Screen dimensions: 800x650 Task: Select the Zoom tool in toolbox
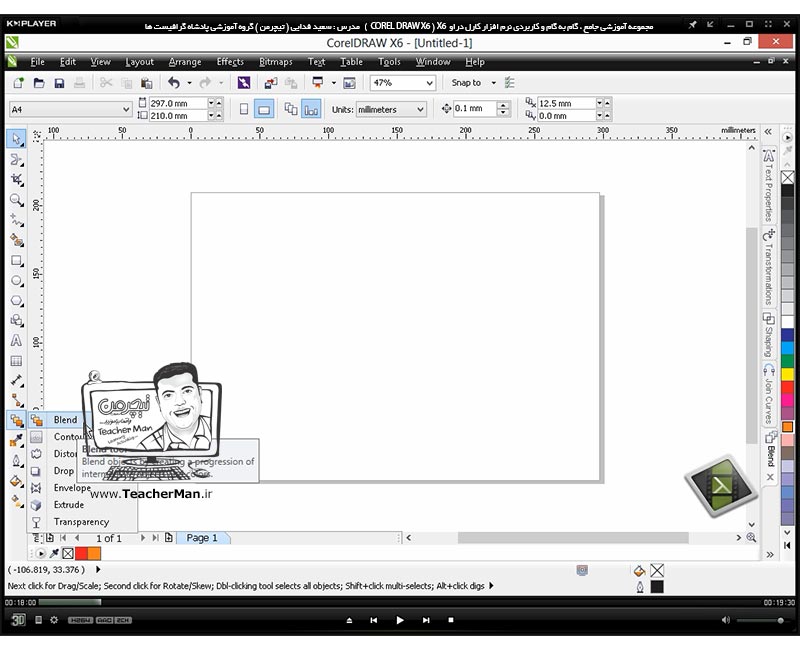tap(16, 199)
